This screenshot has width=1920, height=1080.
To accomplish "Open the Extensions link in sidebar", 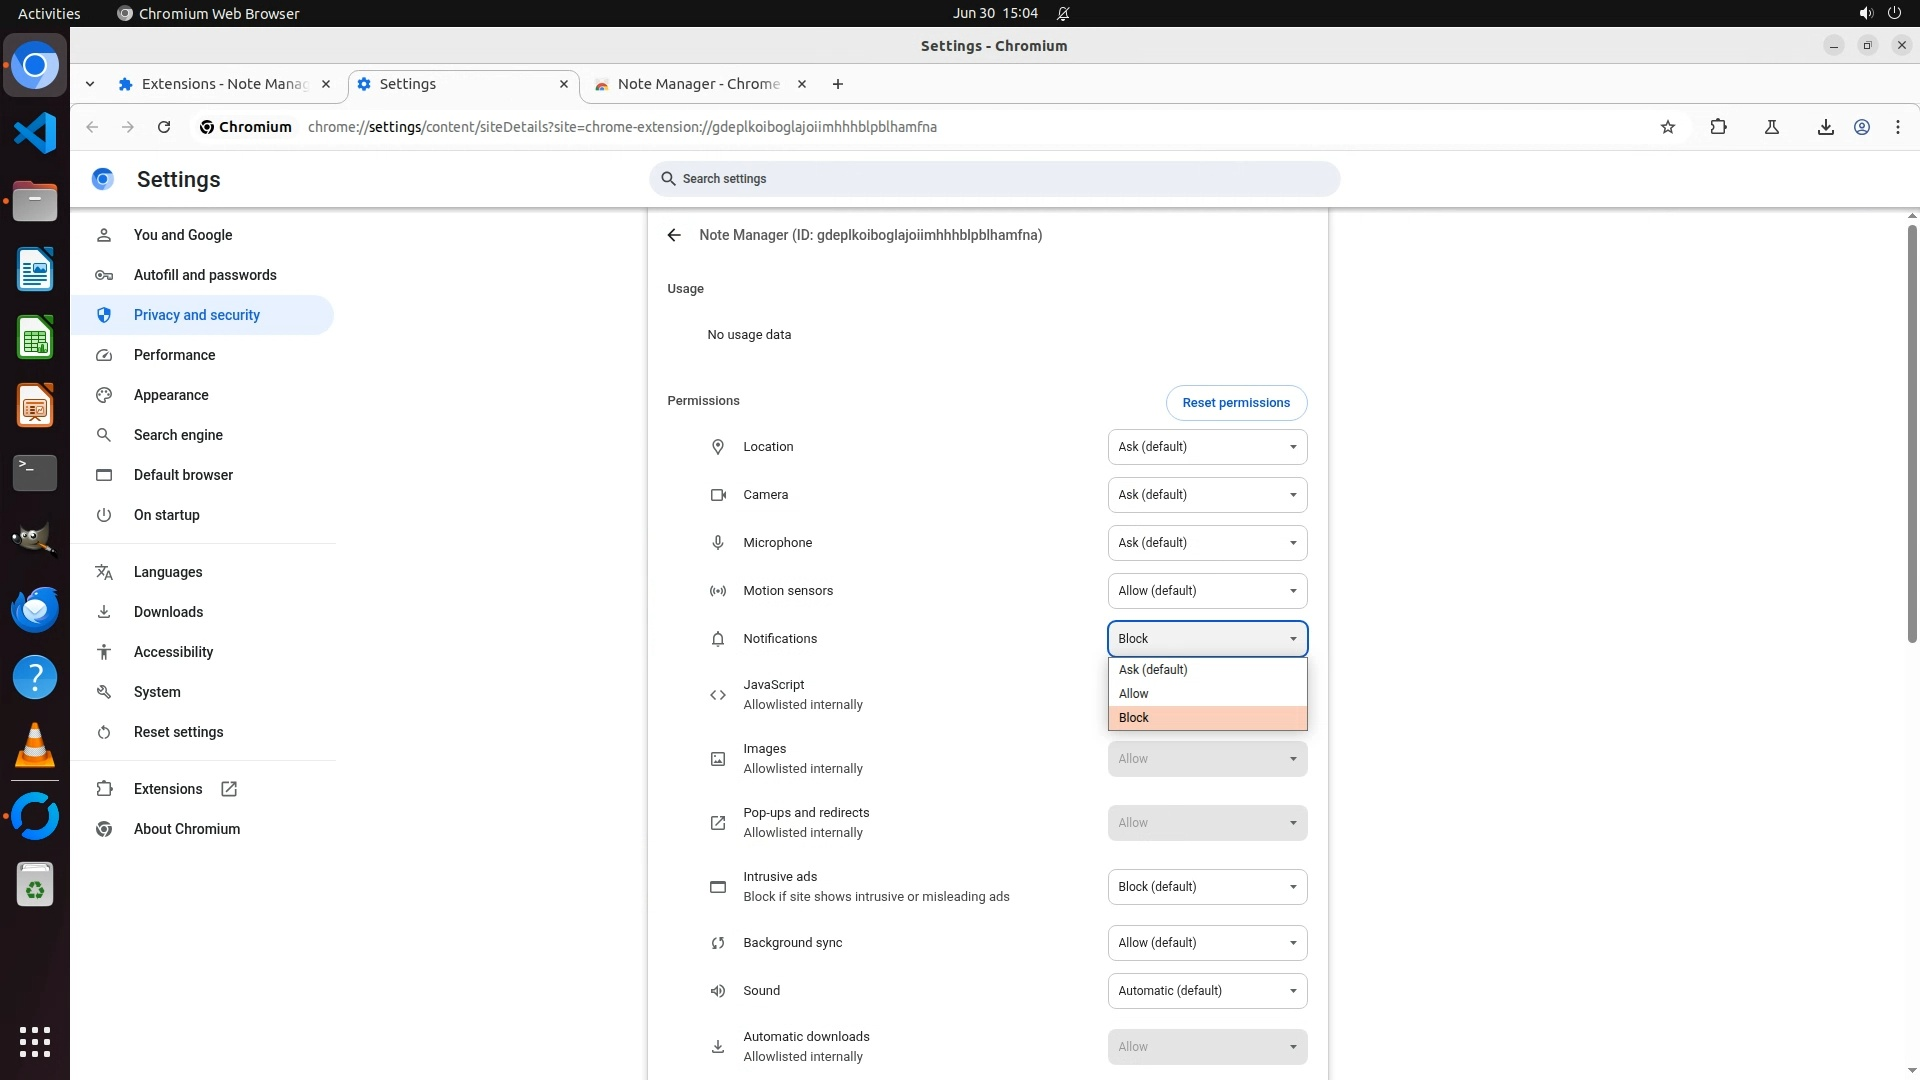I will pos(168,789).
